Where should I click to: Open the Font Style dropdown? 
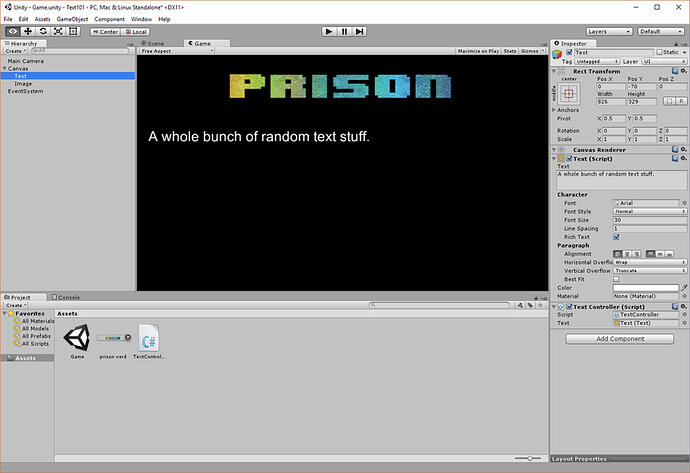pyautogui.click(x=650, y=211)
